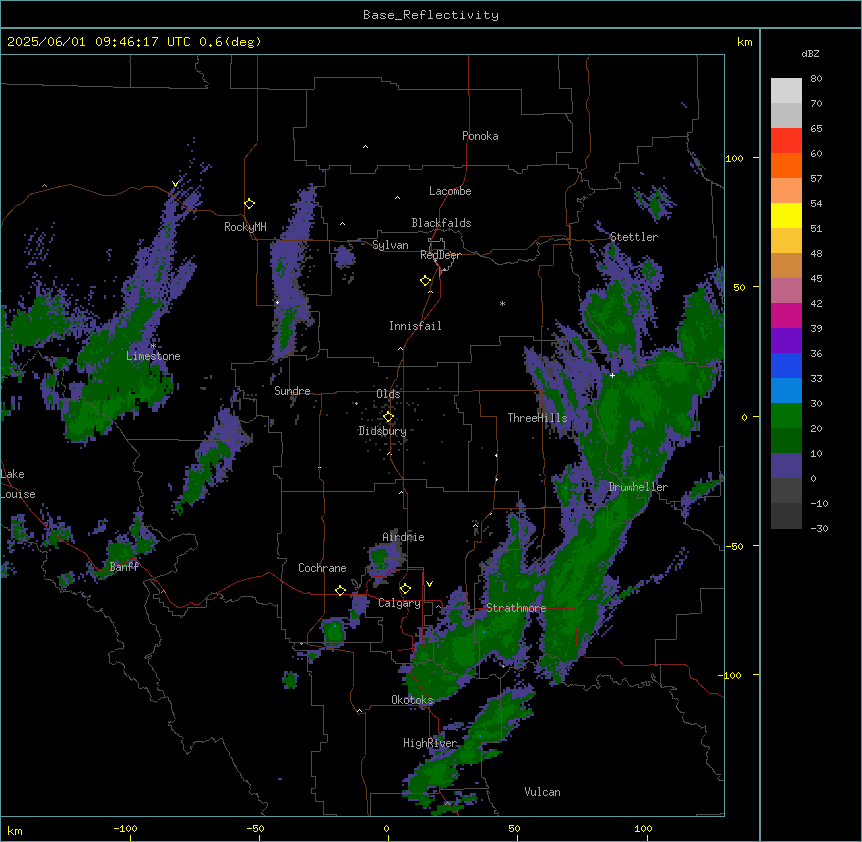Click the Sylvan label on map
Viewport: 862px width, 842px height.
[390, 245]
